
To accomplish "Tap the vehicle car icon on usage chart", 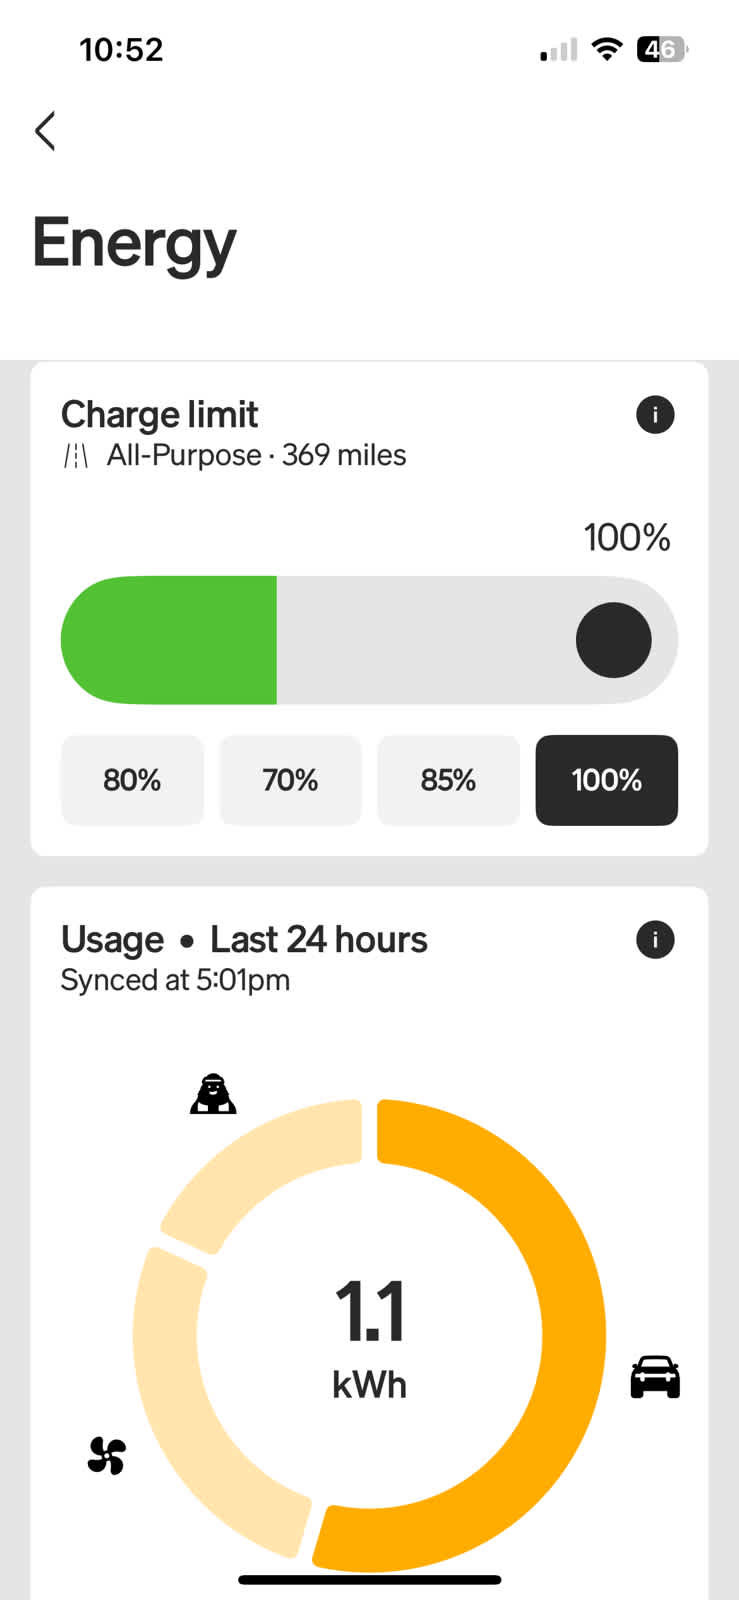I will click(655, 1377).
